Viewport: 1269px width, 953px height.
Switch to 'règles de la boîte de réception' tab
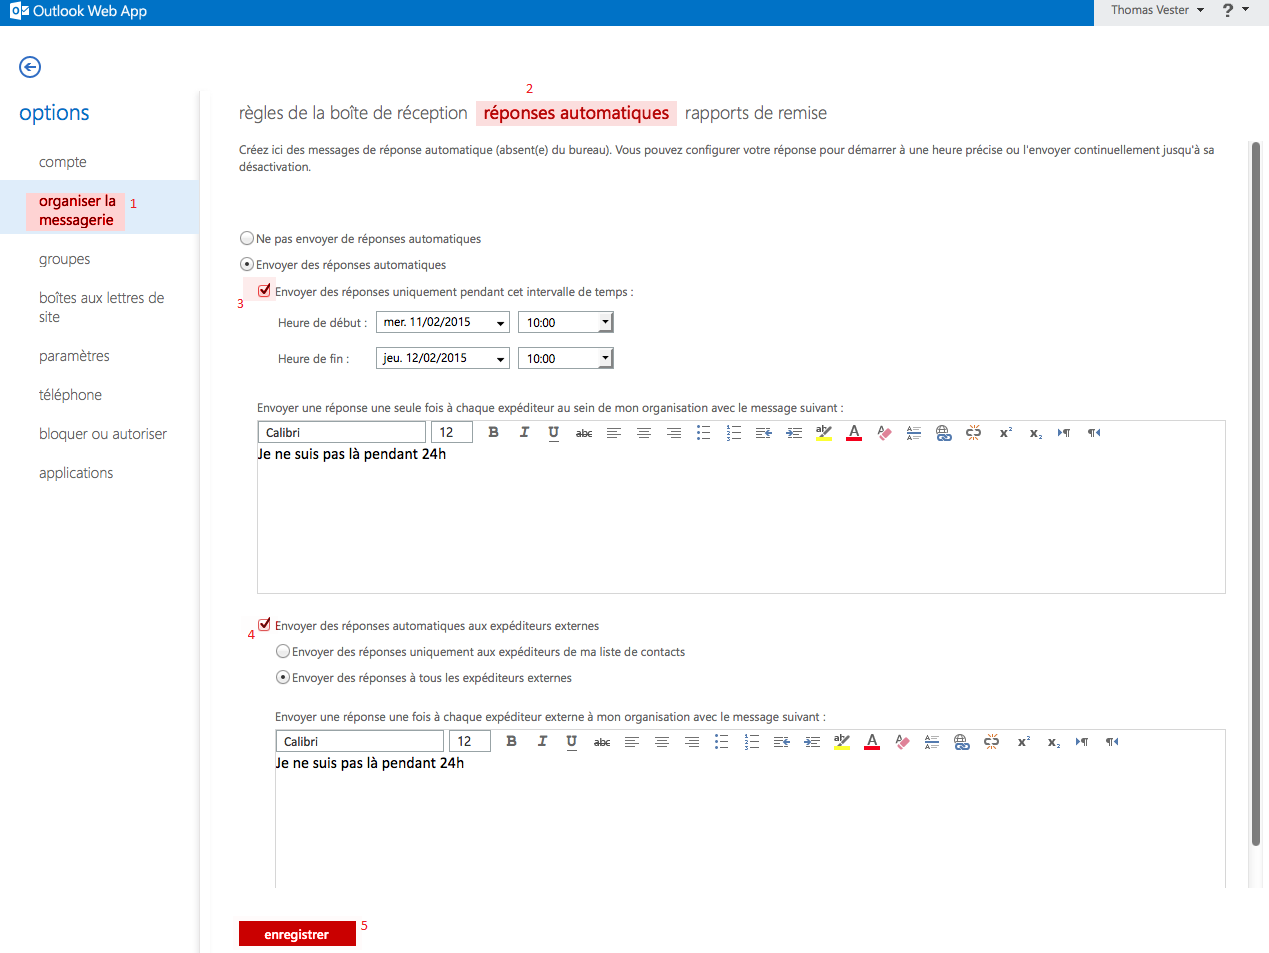point(353,113)
